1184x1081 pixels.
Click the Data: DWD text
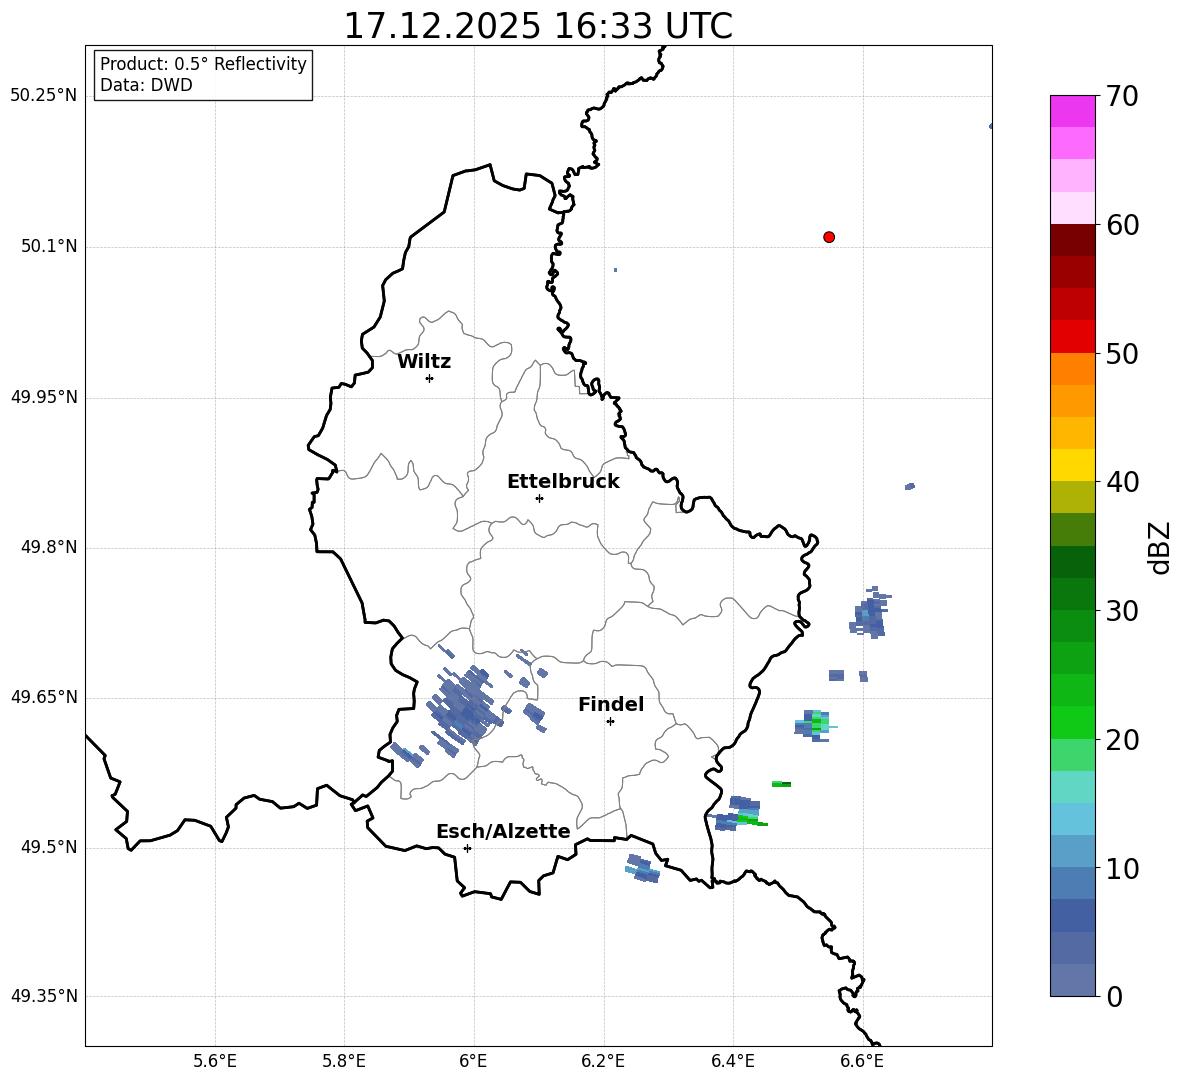(x=146, y=85)
